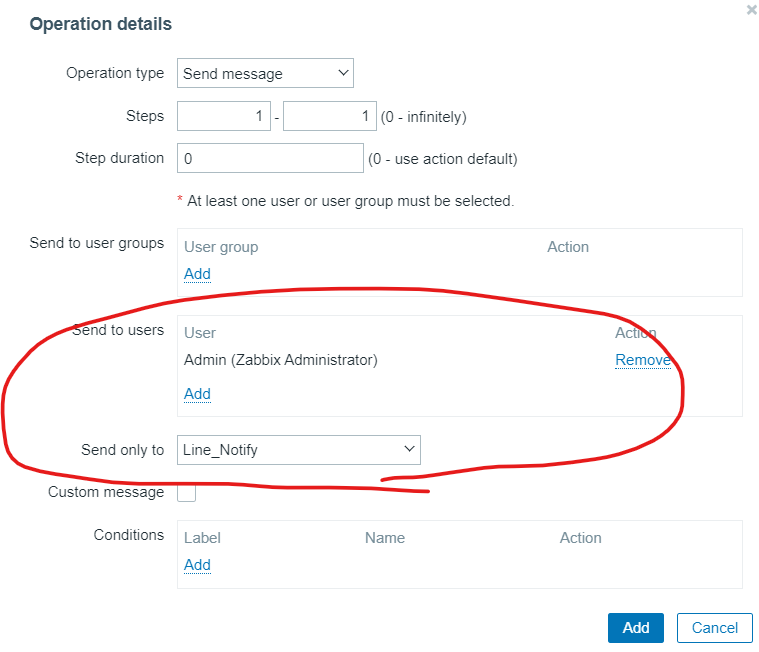This screenshot has width=759, height=652.
Task: Click the Line_Notify dropdown chevron
Action: click(x=410, y=449)
